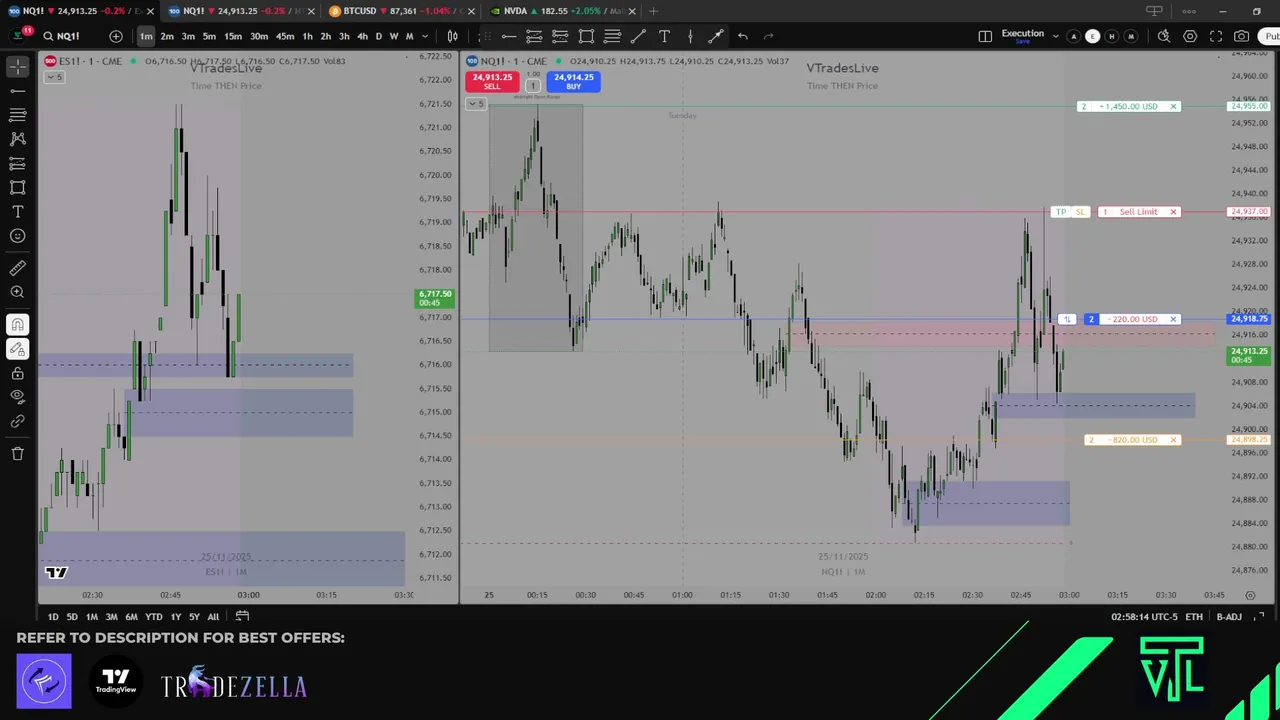Open the NQ1! order quantity selector
This screenshot has width=1280, height=720.
point(532,86)
